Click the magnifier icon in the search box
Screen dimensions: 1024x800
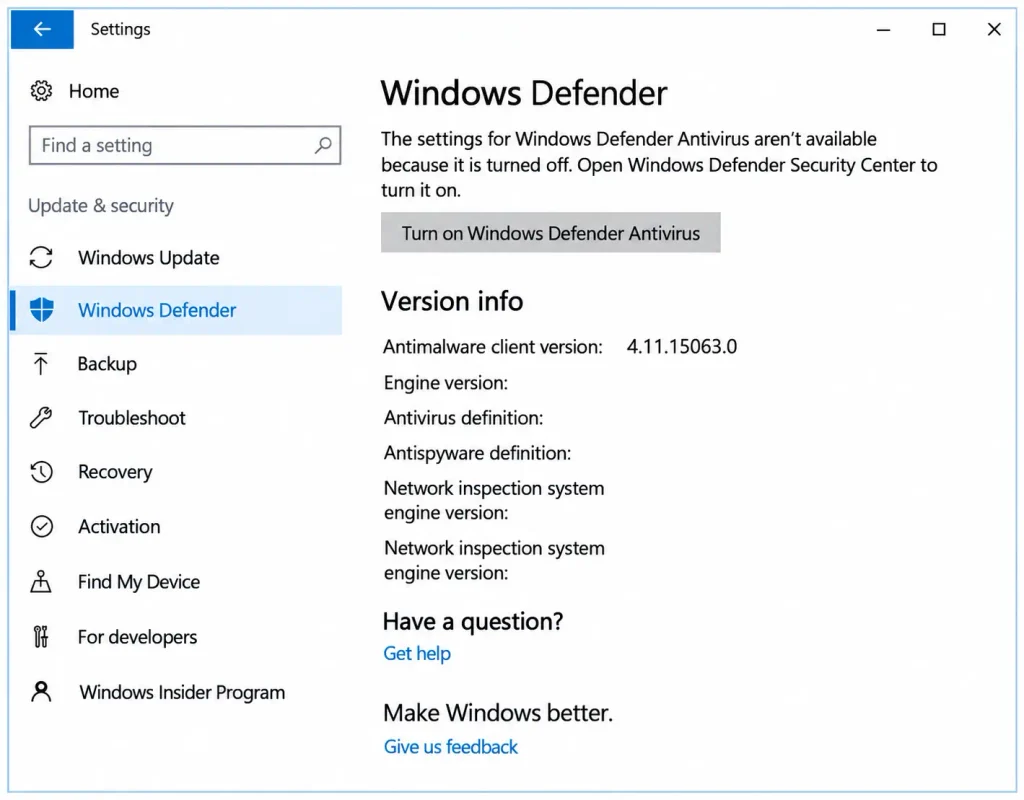323,145
